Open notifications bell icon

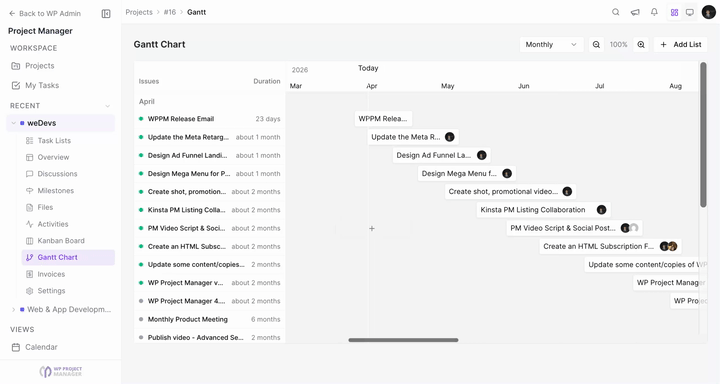coord(654,12)
